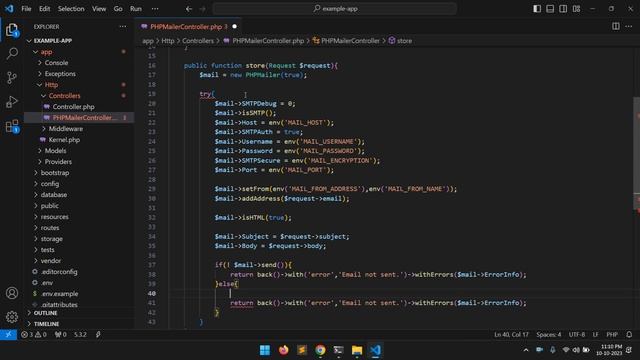Toggle secondary side bar layout icon
640x360 pixels.
point(563,9)
